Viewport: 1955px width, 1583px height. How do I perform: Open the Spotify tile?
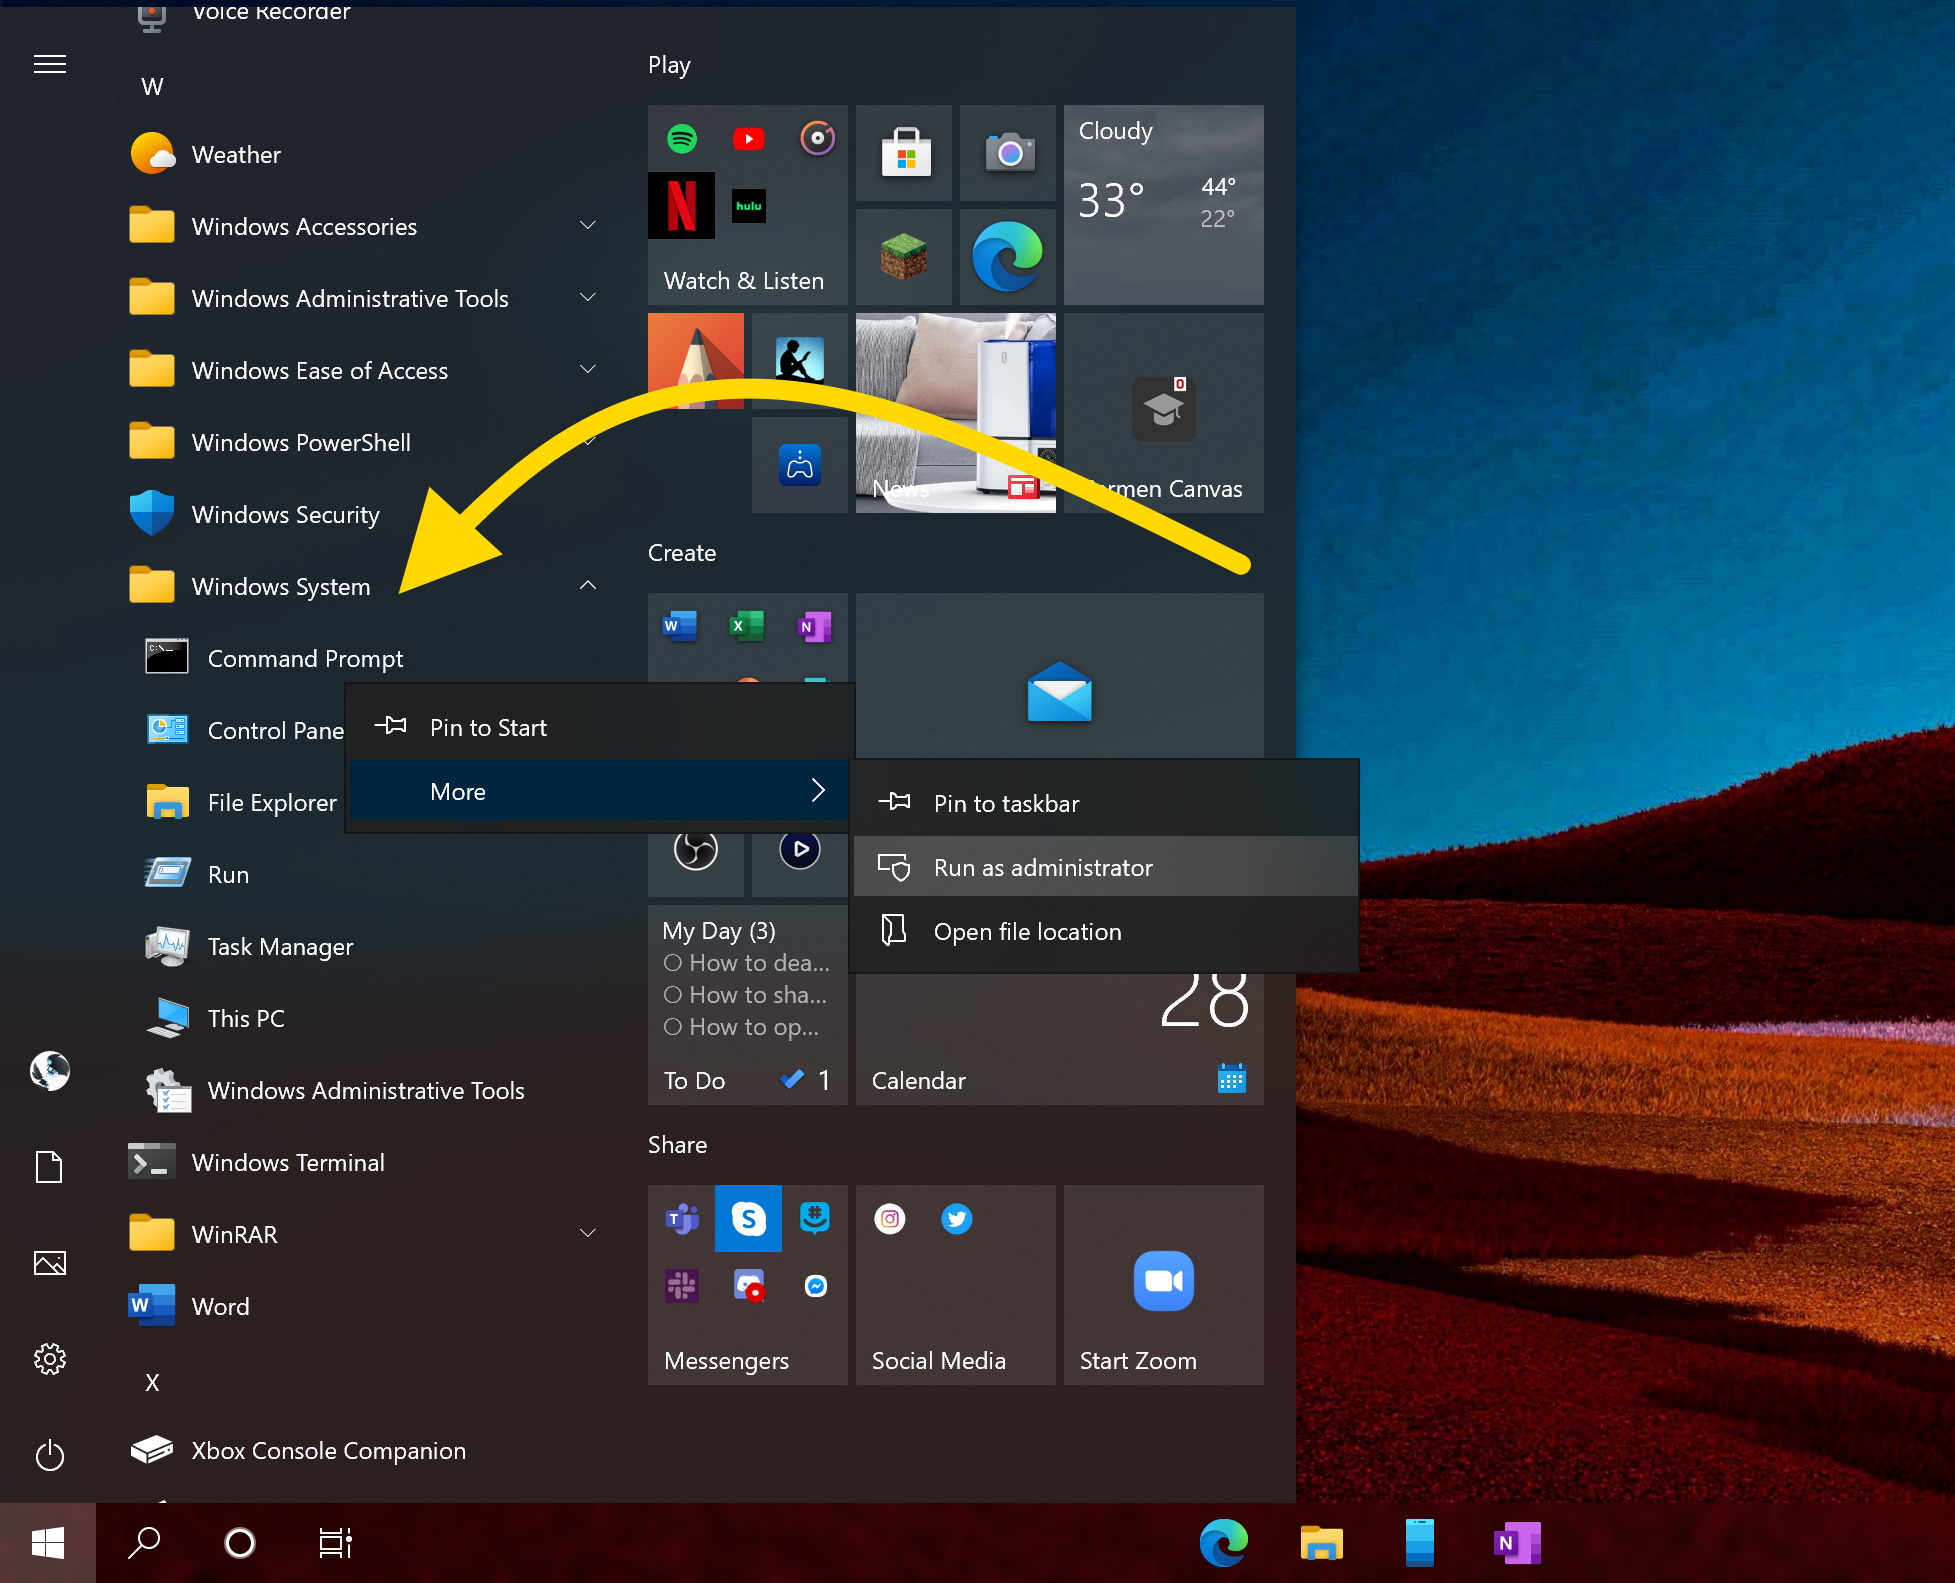(x=681, y=139)
